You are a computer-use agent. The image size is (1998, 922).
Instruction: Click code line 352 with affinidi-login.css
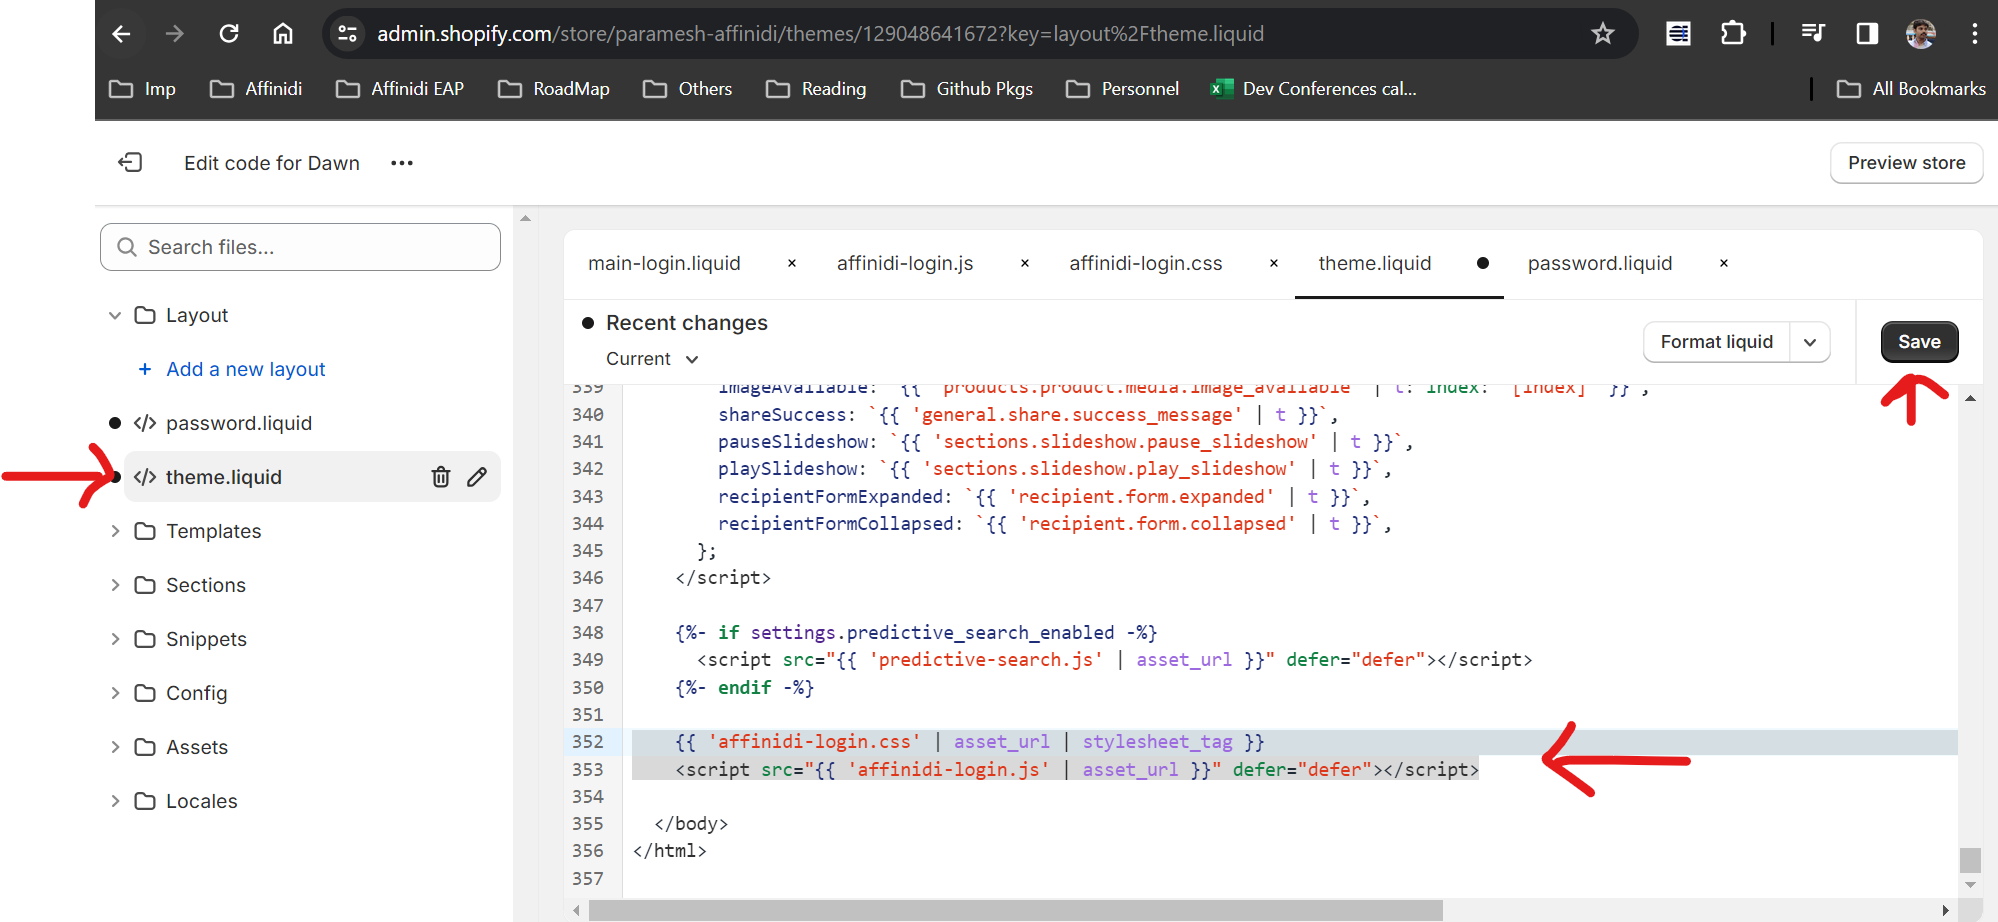[968, 742]
